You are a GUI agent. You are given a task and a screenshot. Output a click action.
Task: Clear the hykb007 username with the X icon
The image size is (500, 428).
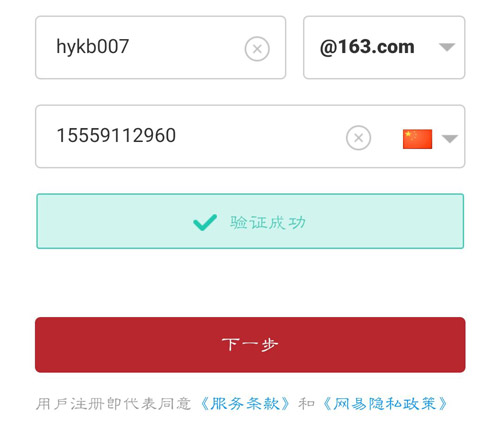[x=257, y=49]
